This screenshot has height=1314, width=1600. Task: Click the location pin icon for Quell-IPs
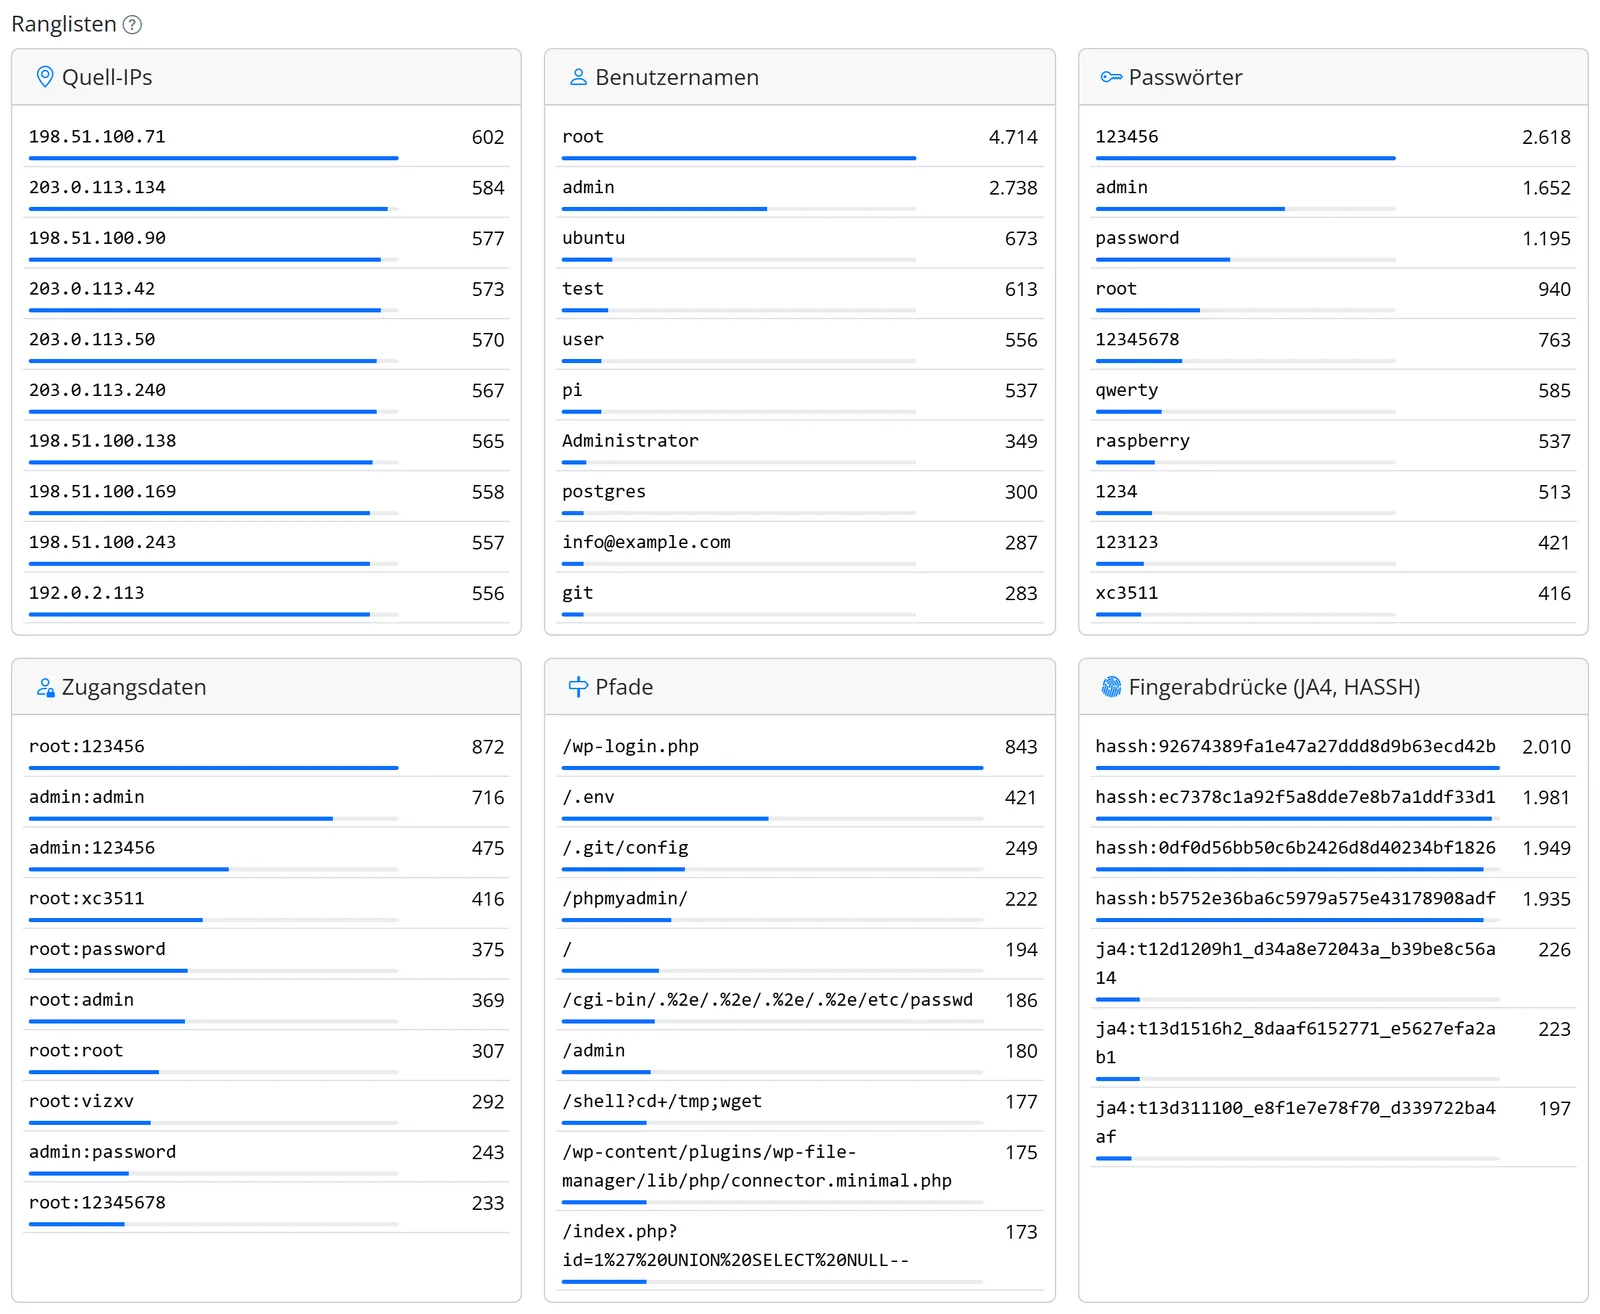pos(45,77)
